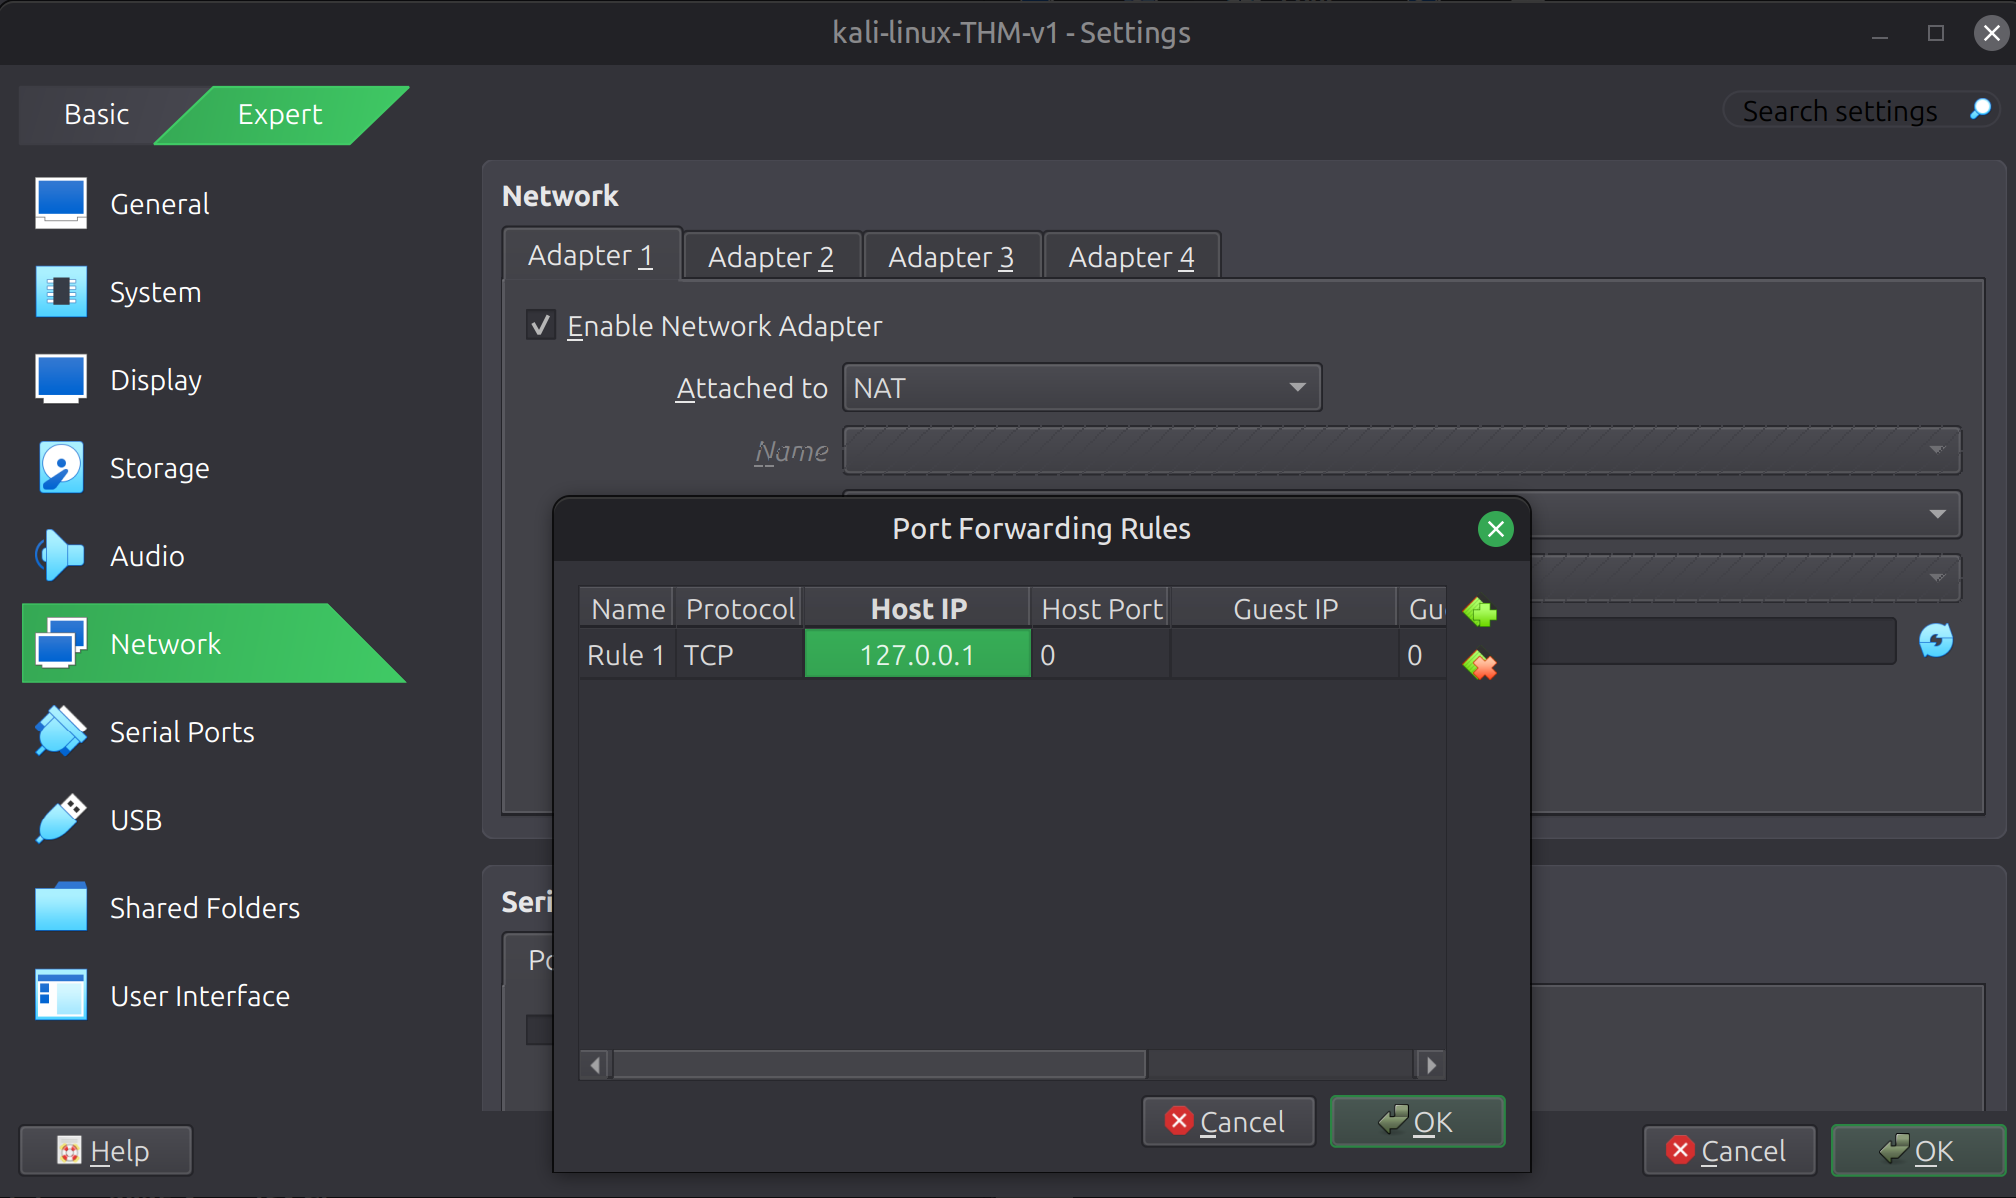Open the USB settings section

[136, 820]
